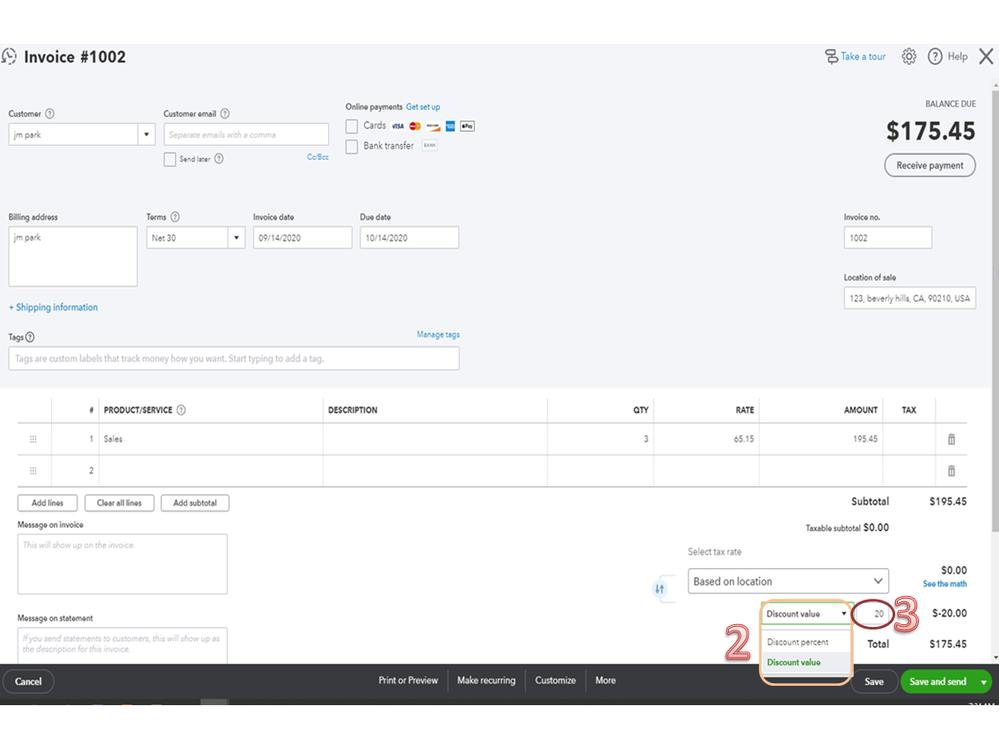Click the Terms help icon
Viewport: 999px width, 749px height.
pyautogui.click(x=175, y=217)
